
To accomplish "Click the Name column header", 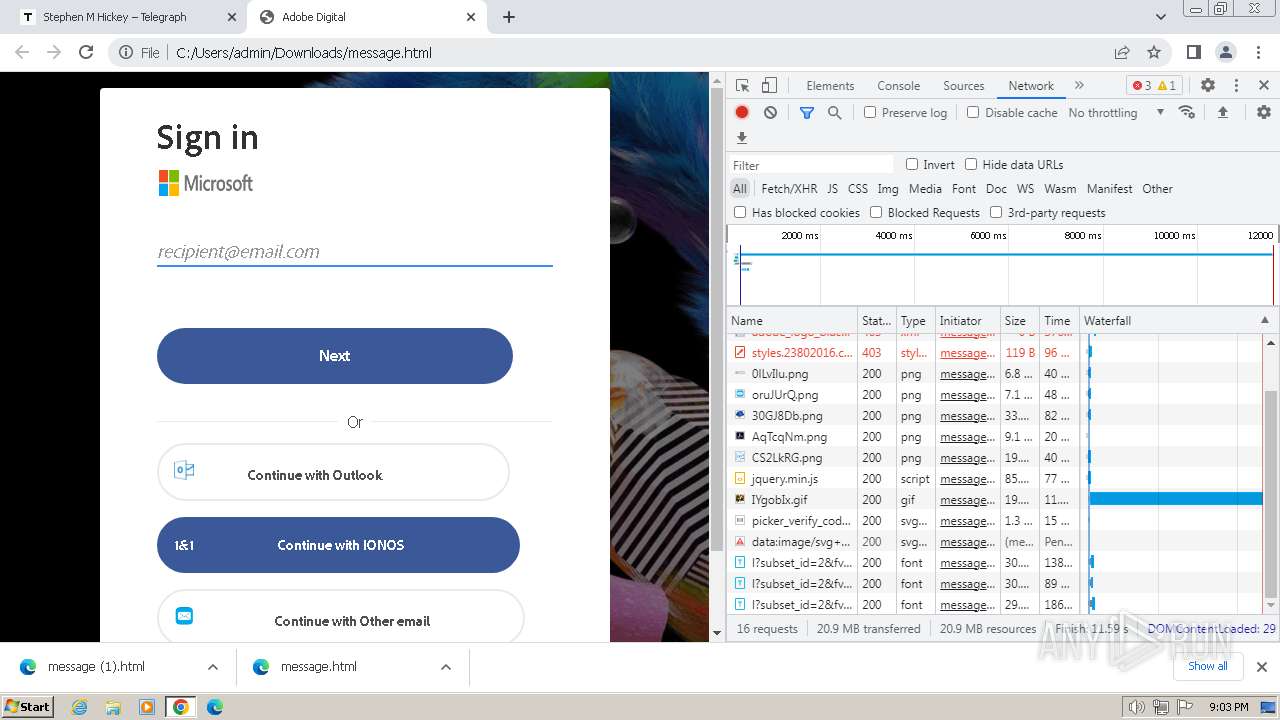I will pos(793,320).
